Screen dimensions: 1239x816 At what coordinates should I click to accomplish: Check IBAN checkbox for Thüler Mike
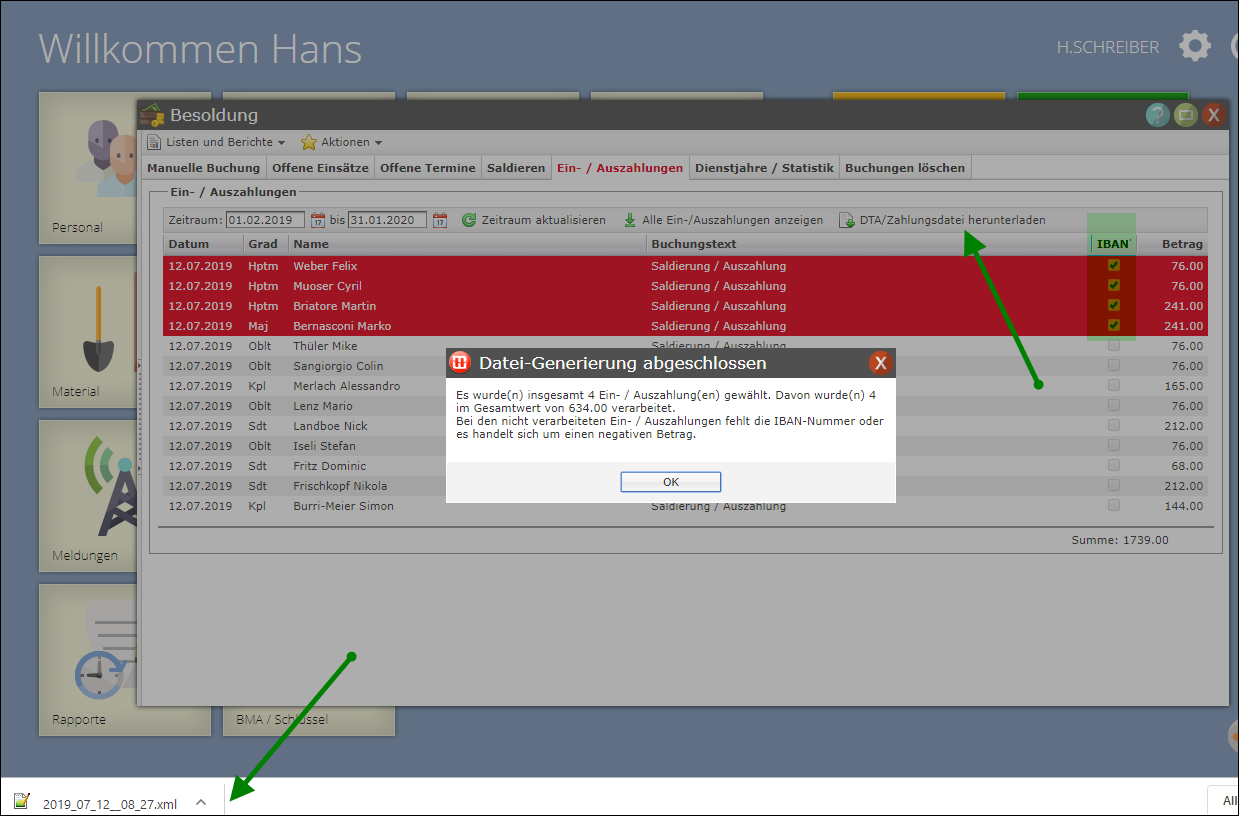pos(1113,346)
